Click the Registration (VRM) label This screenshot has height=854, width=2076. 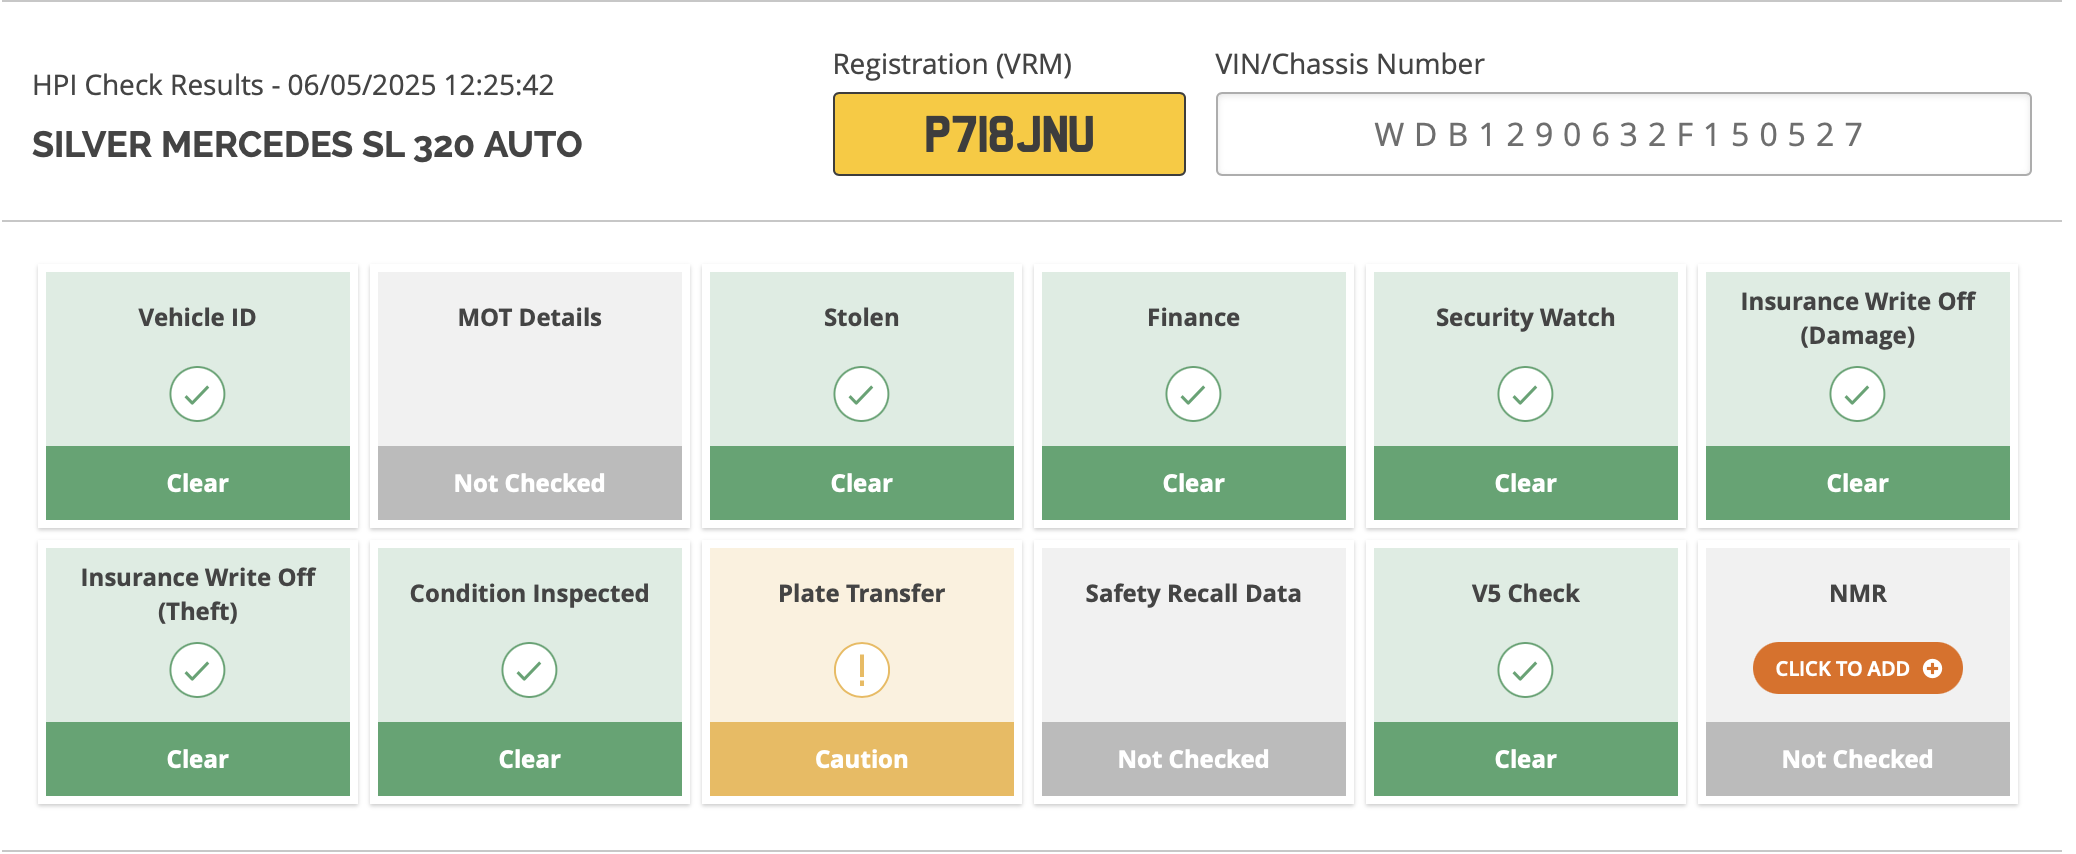(x=952, y=64)
